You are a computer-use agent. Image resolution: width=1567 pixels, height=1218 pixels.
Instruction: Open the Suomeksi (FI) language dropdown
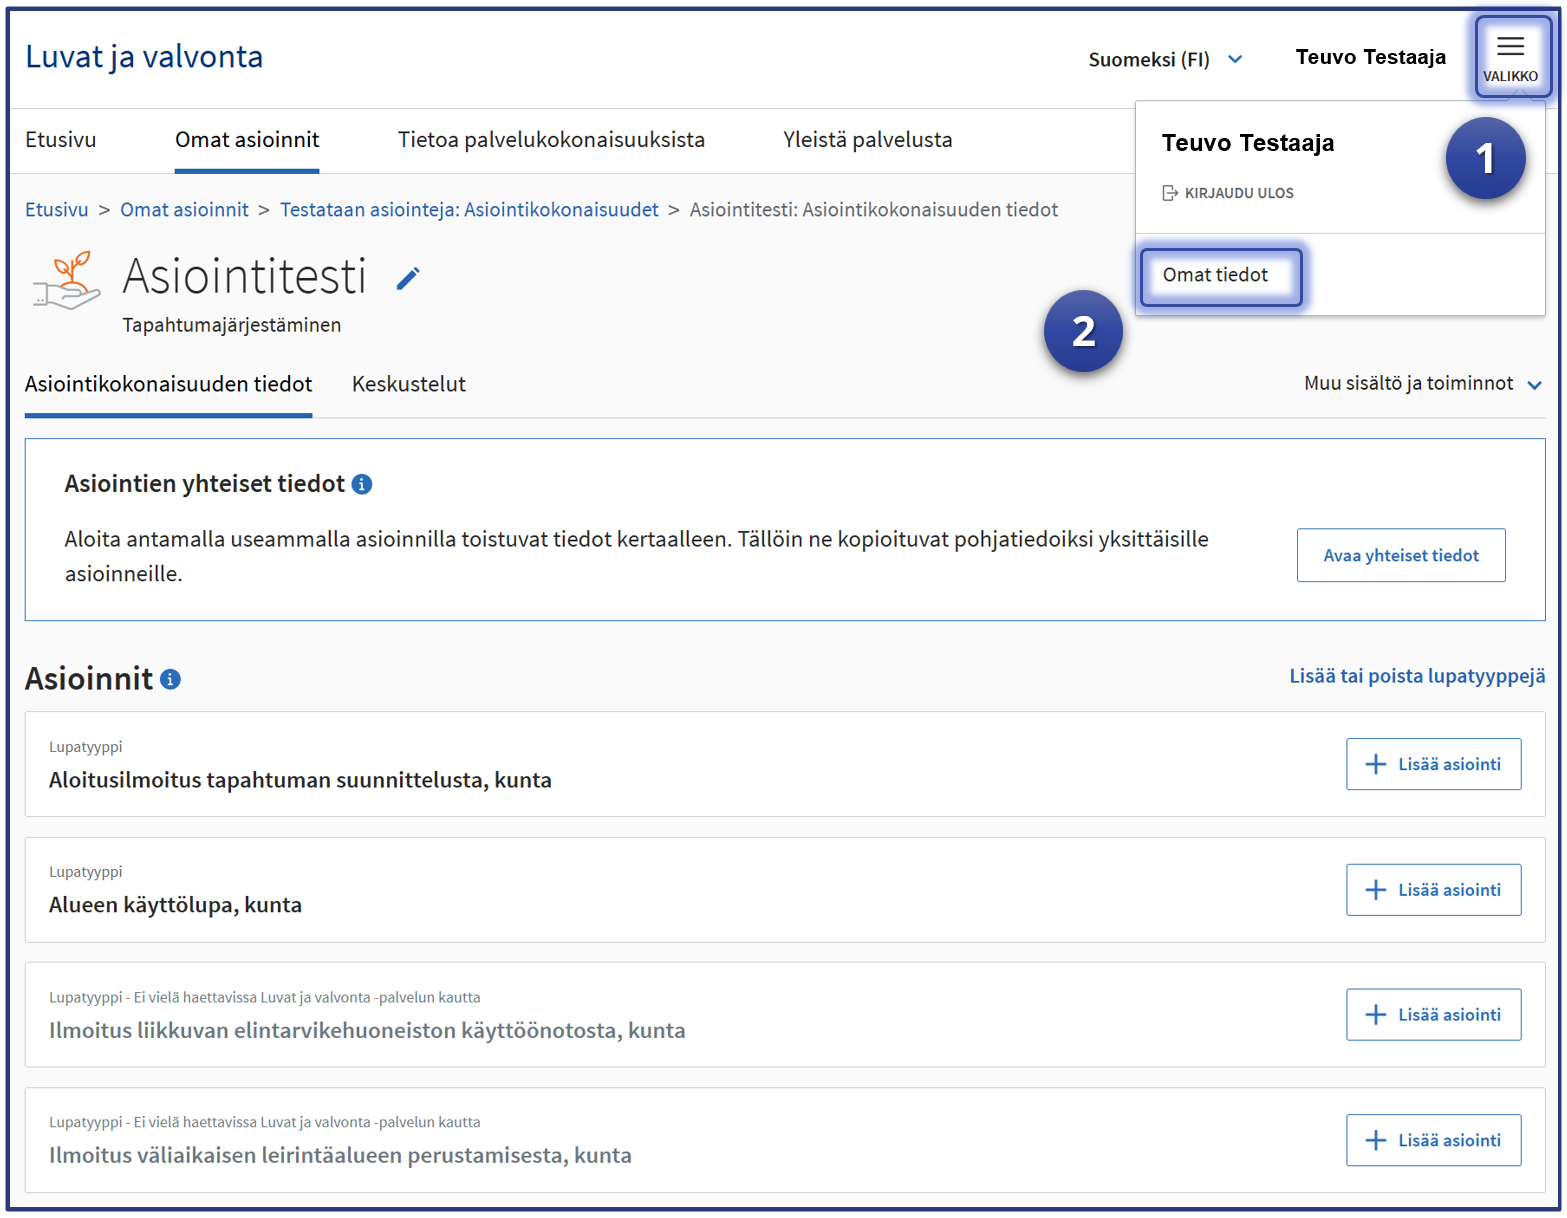[1164, 60]
